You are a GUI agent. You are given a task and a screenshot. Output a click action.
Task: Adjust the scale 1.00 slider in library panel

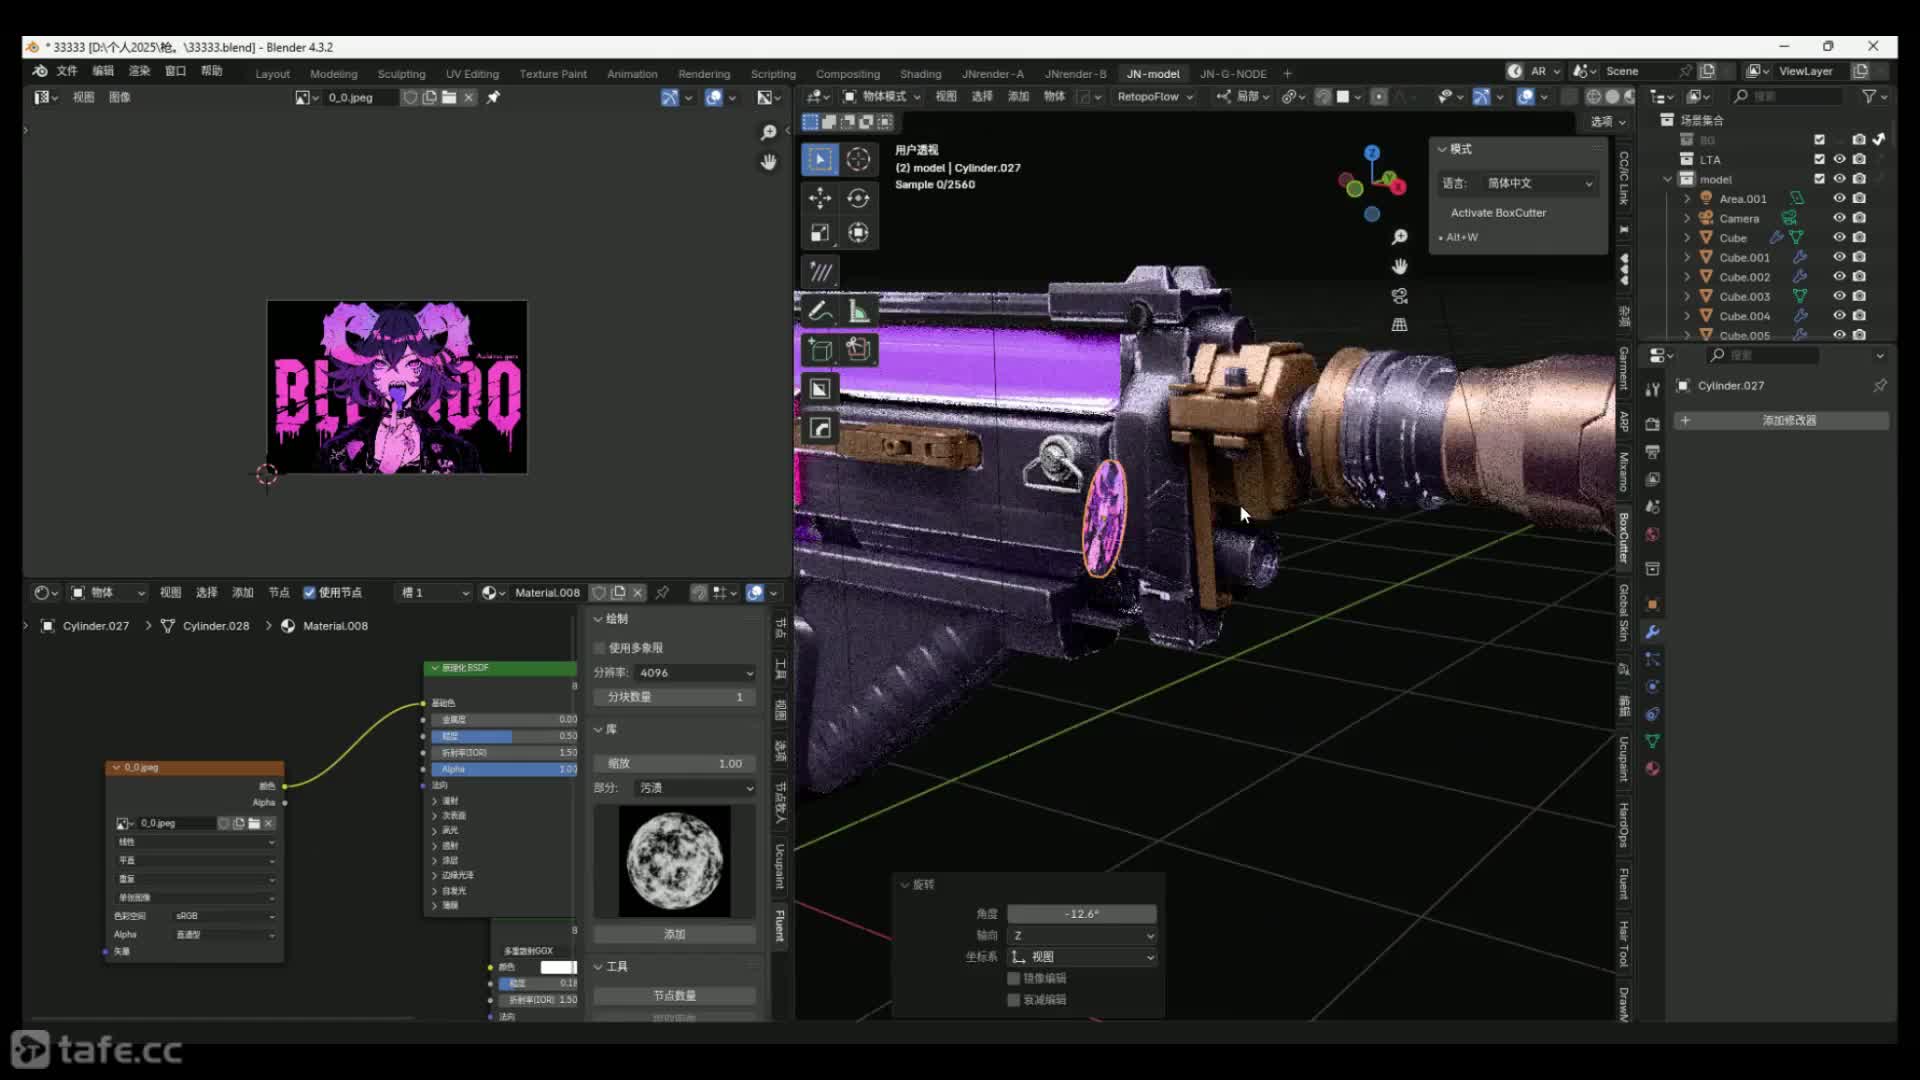pyautogui.click(x=675, y=764)
